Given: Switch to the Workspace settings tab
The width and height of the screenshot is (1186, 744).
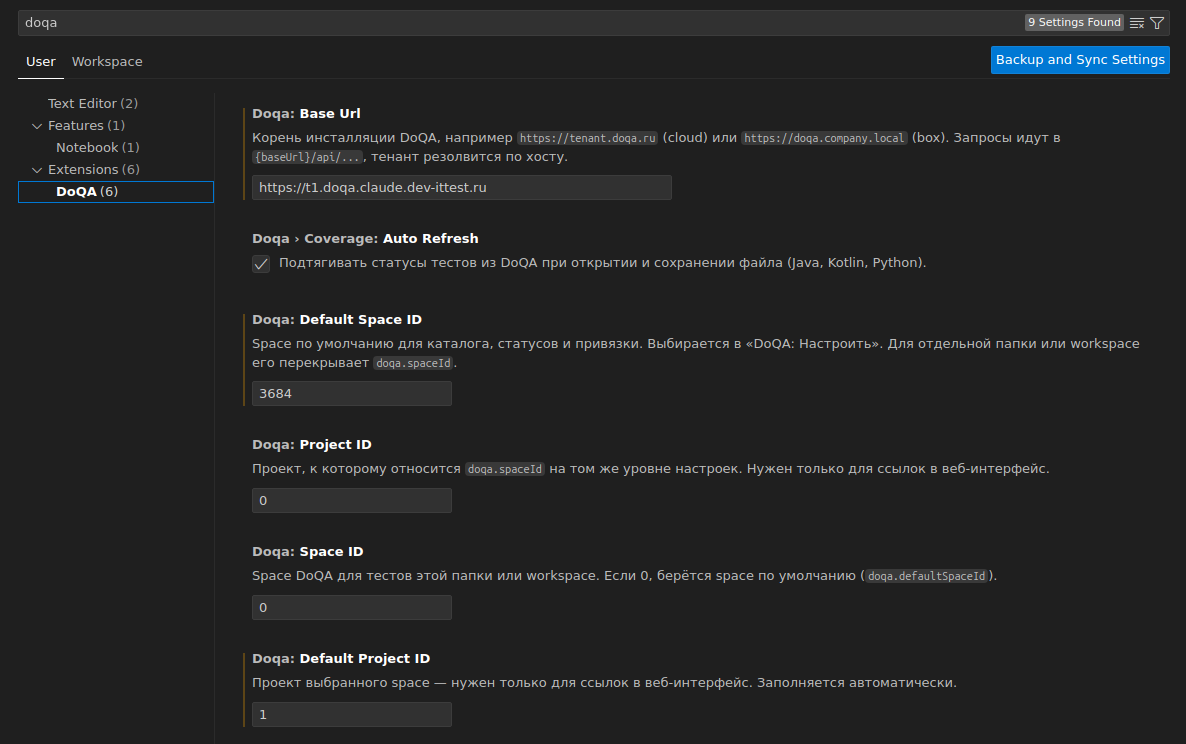Looking at the screenshot, I should tap(107, 62).
